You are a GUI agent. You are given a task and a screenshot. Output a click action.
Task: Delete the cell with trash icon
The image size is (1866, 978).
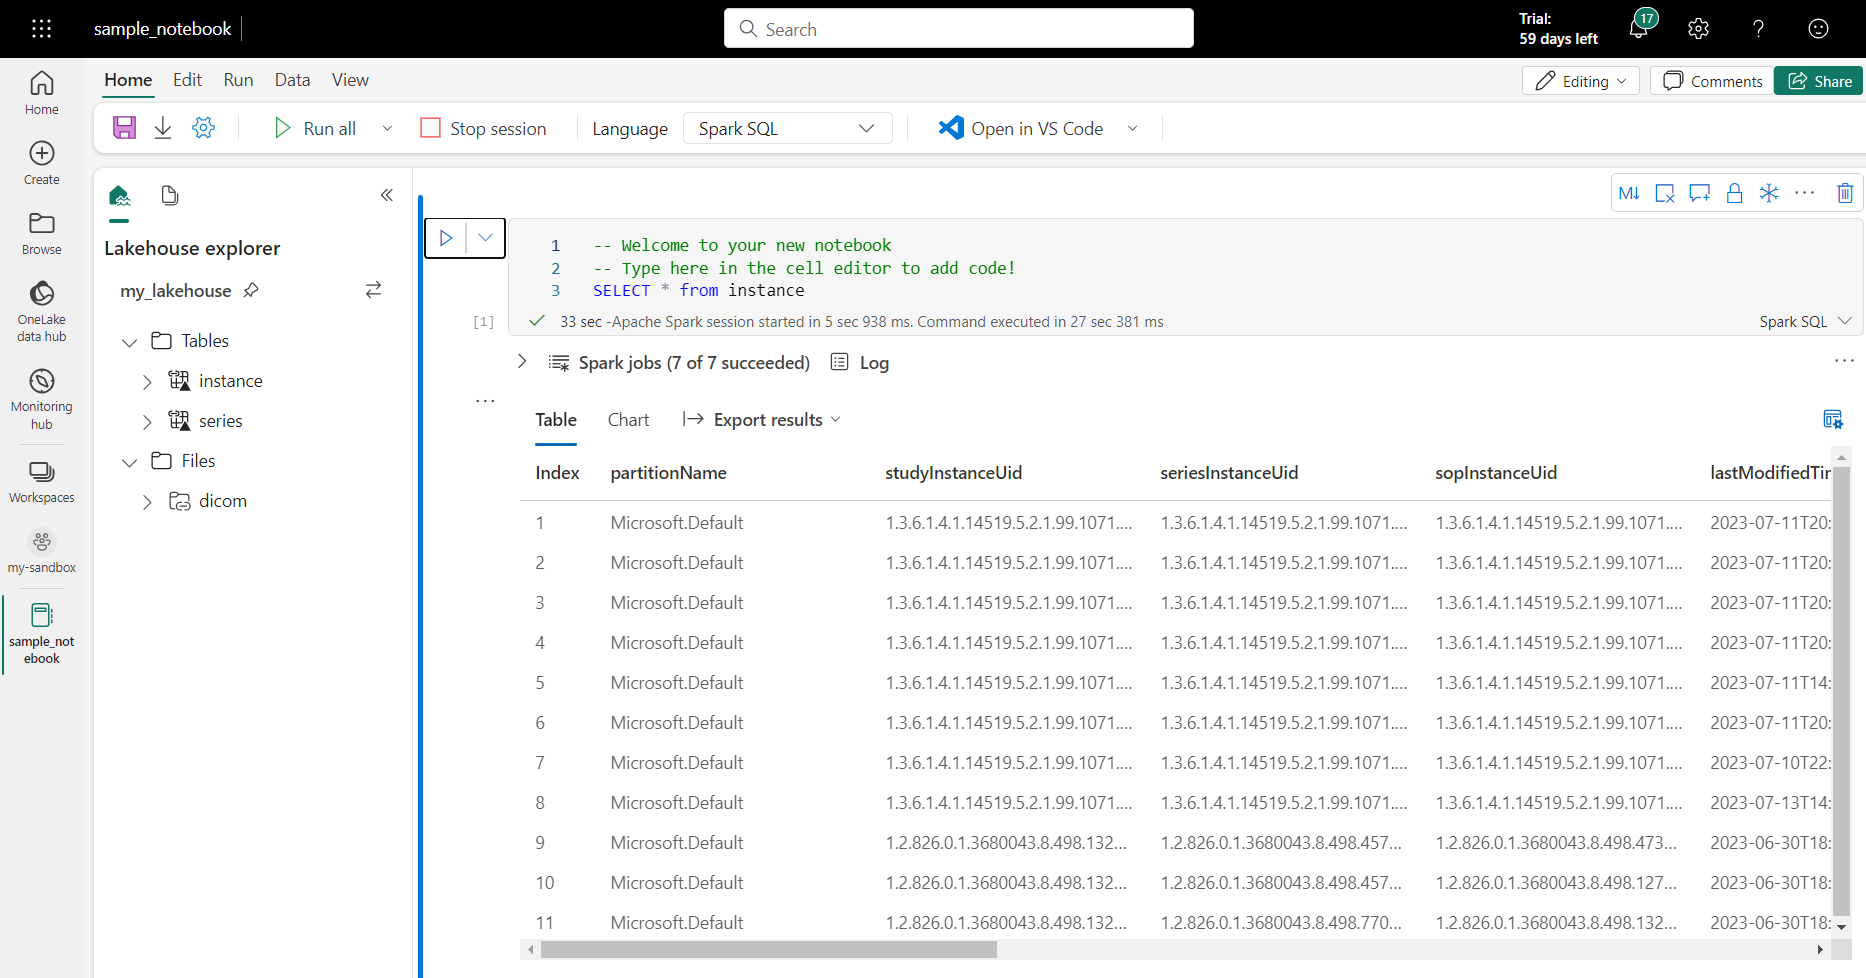1845,193
